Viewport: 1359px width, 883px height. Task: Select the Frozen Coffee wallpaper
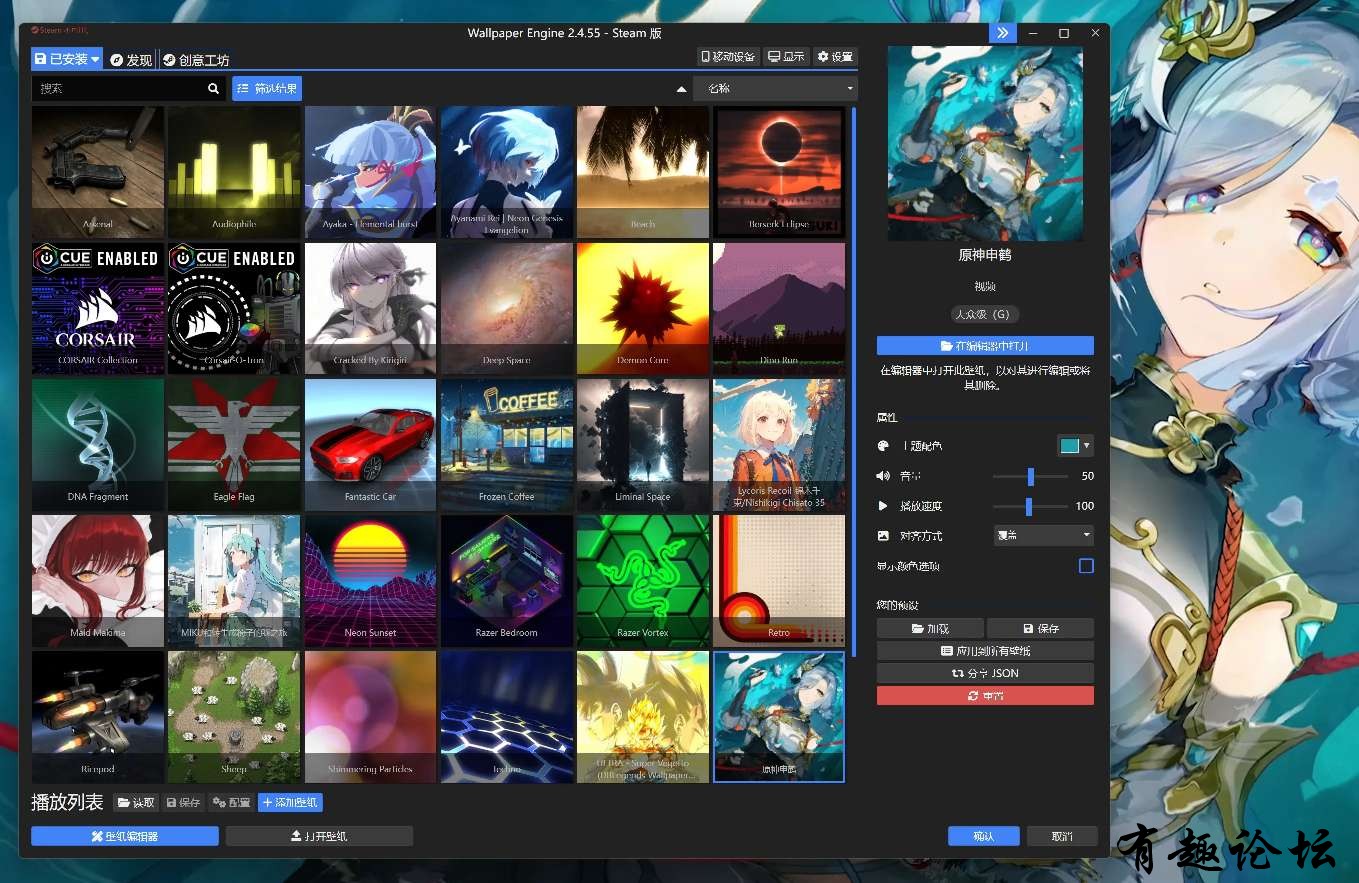(507, 444)
